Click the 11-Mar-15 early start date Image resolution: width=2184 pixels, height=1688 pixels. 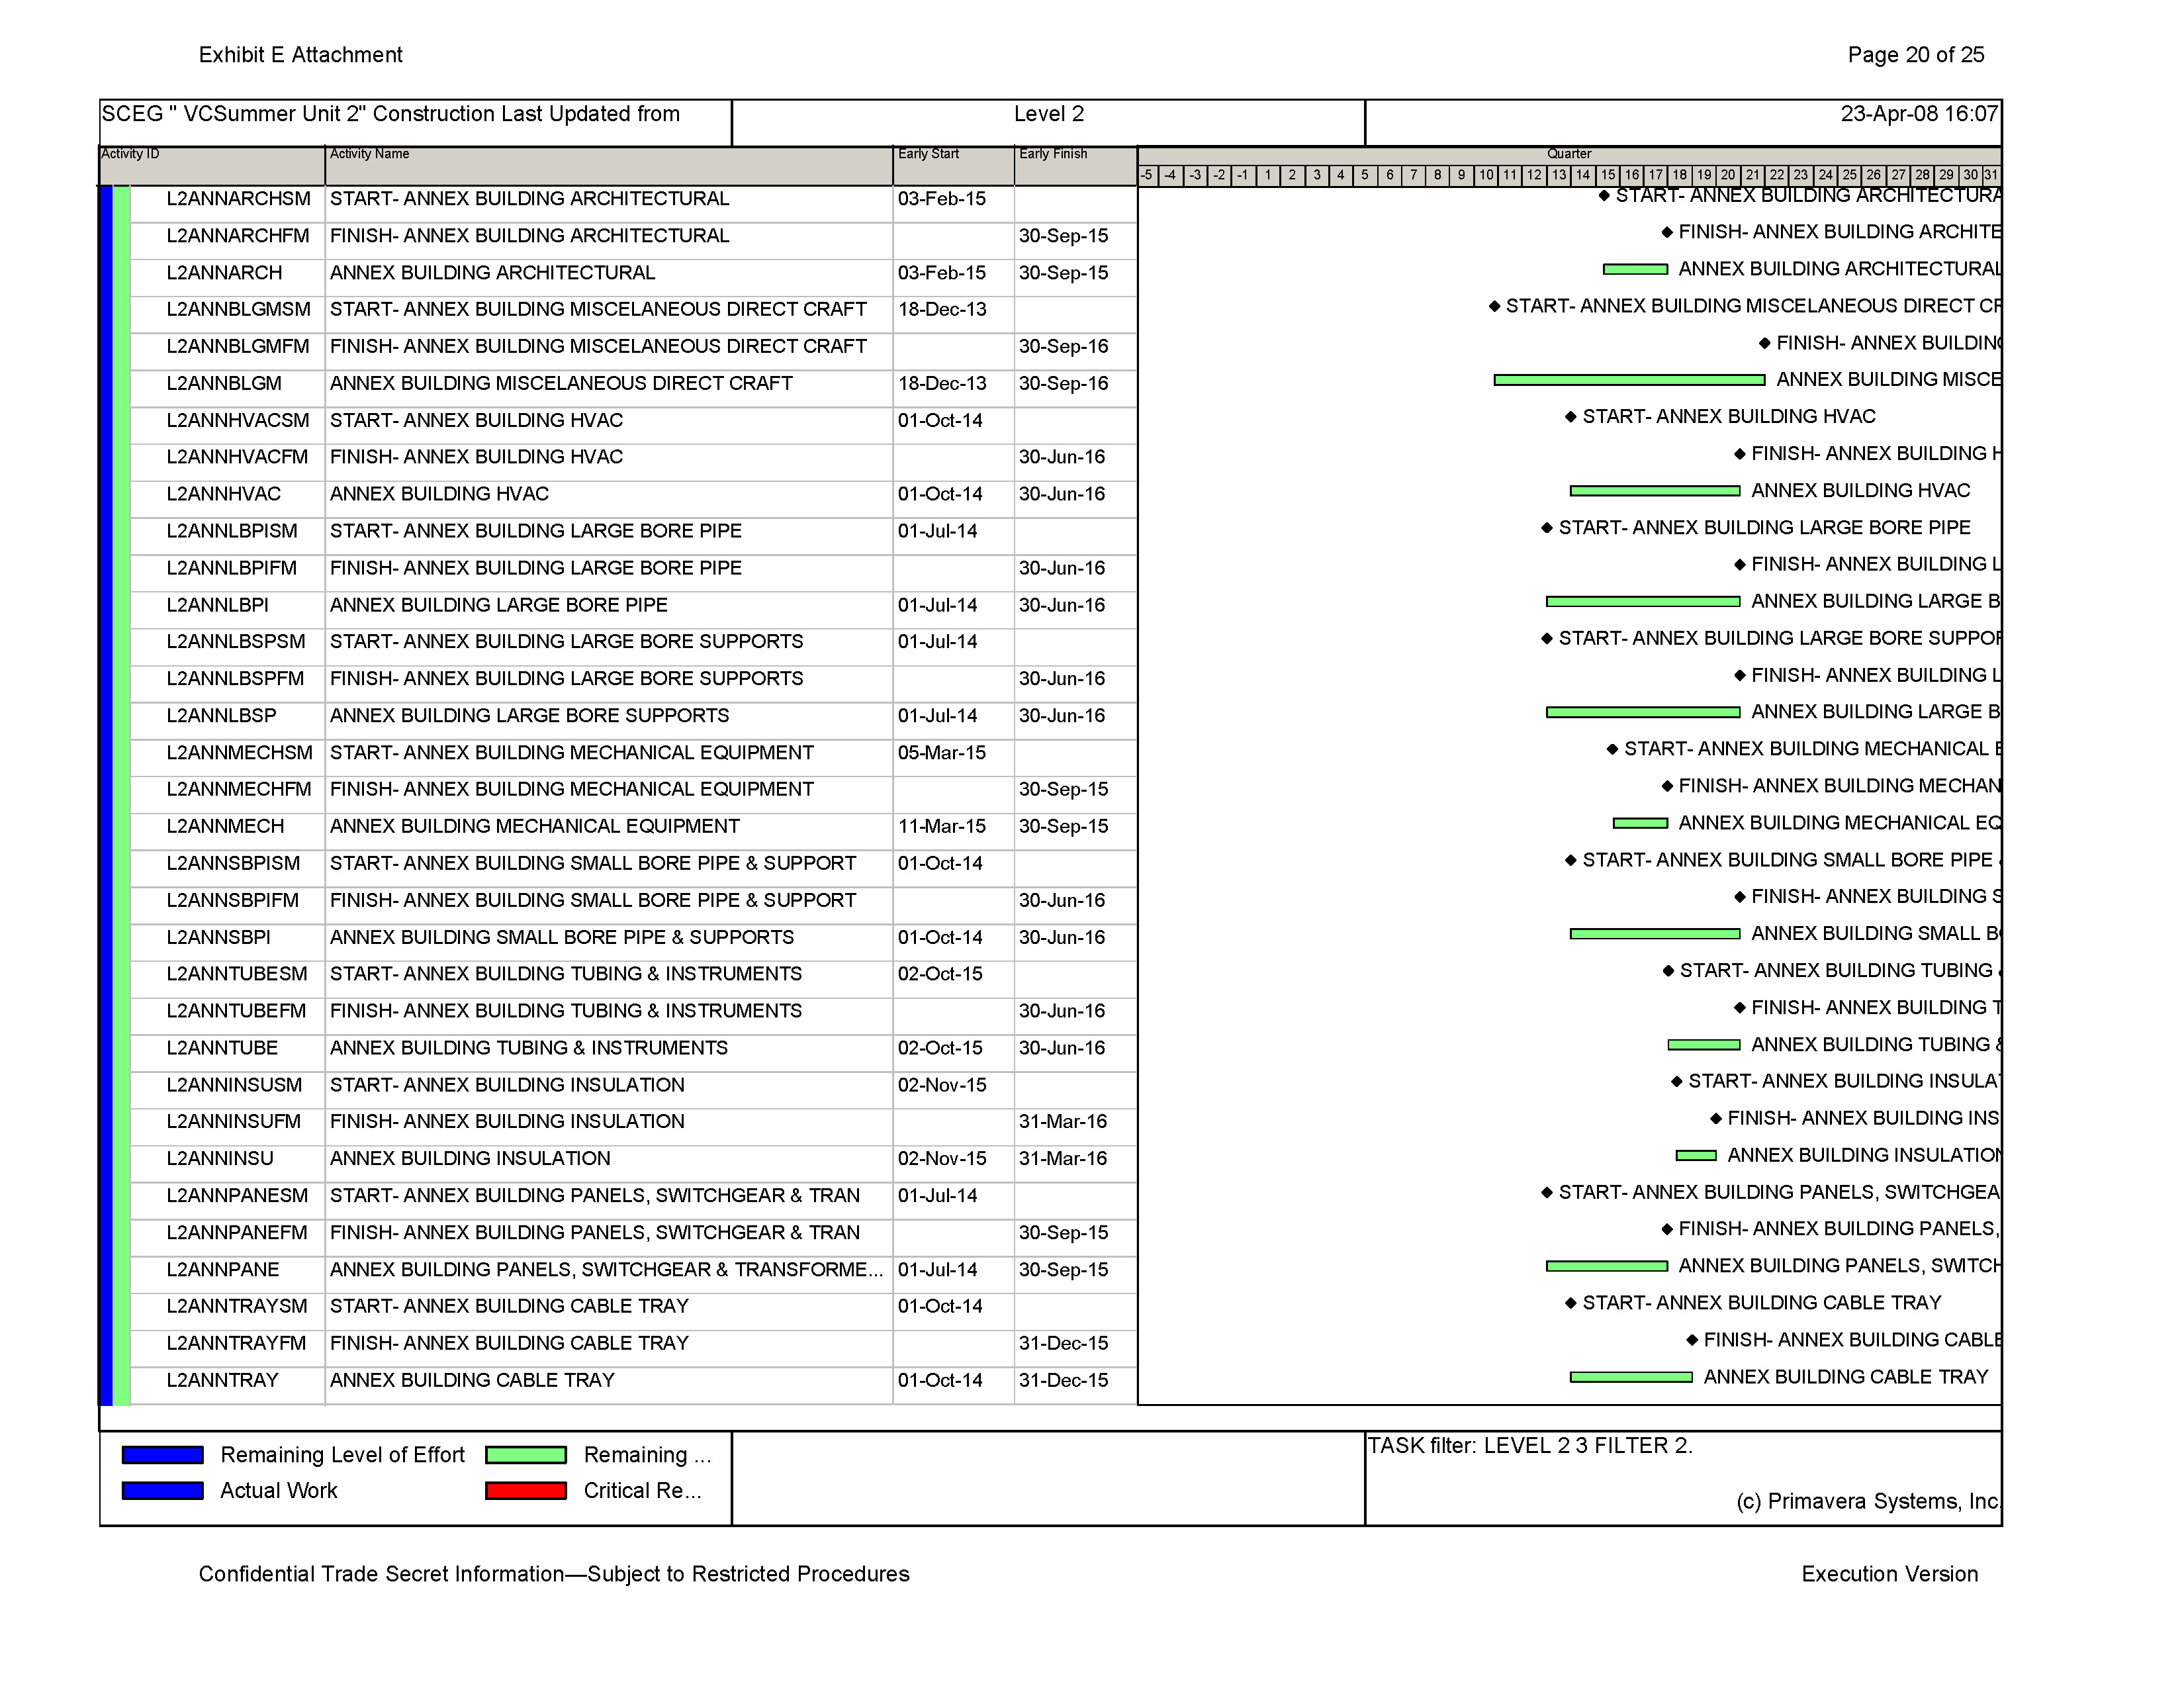pos(942,827)
